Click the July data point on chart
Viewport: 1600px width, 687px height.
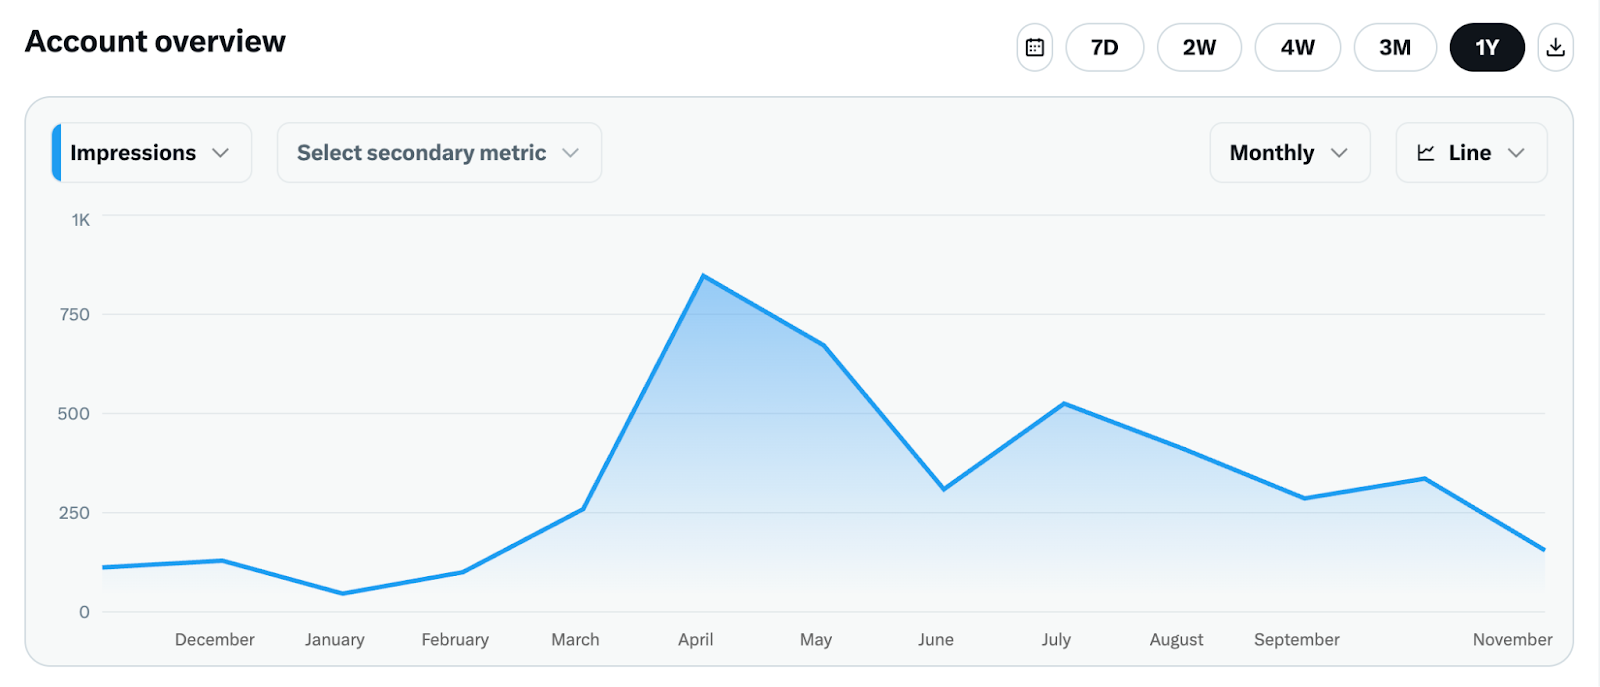click(x=1064, y=404)
